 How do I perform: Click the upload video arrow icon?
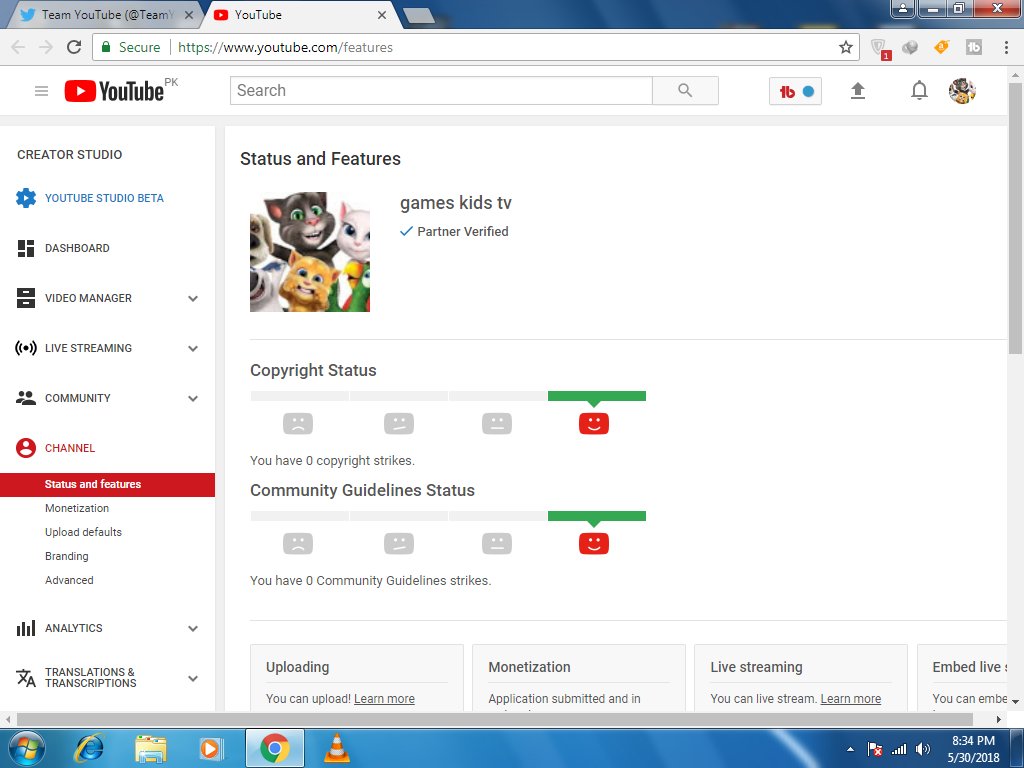point(857,91)
